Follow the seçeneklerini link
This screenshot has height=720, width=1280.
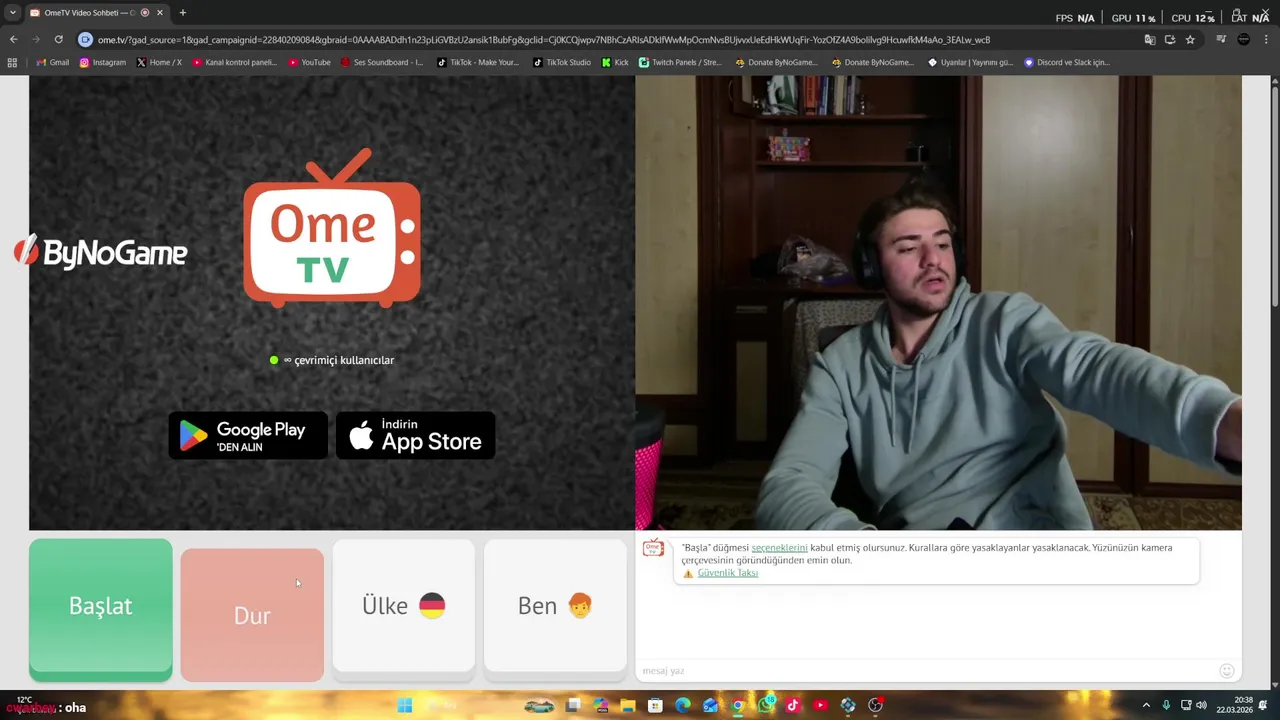tap(779, 548)
